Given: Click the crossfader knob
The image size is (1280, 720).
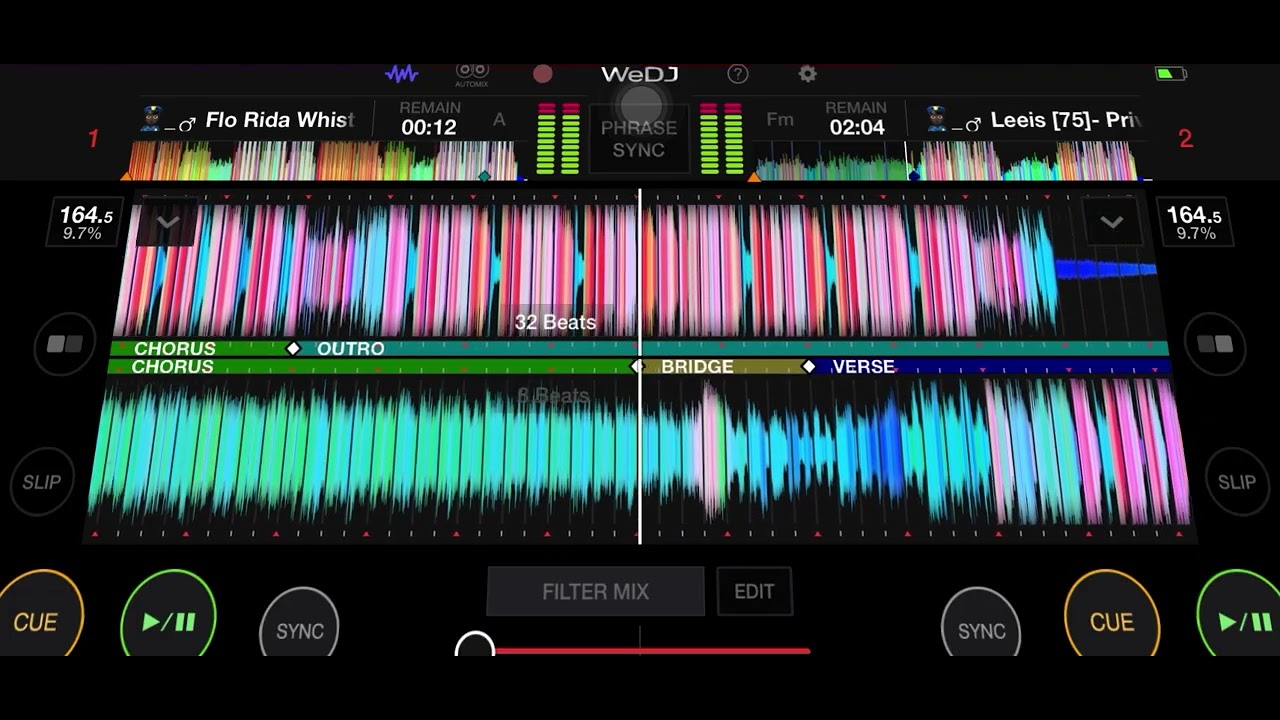Looking at the screenshot, I should click(475, 646).
